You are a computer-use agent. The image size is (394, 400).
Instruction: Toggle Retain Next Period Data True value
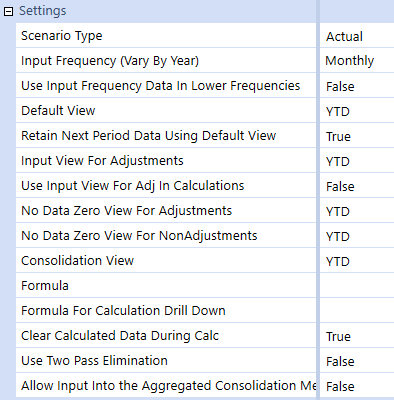(357, 136)
